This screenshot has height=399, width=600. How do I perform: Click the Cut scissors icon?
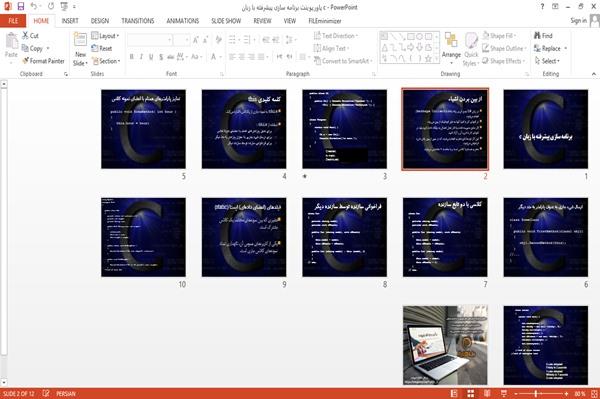coord(25,35)
